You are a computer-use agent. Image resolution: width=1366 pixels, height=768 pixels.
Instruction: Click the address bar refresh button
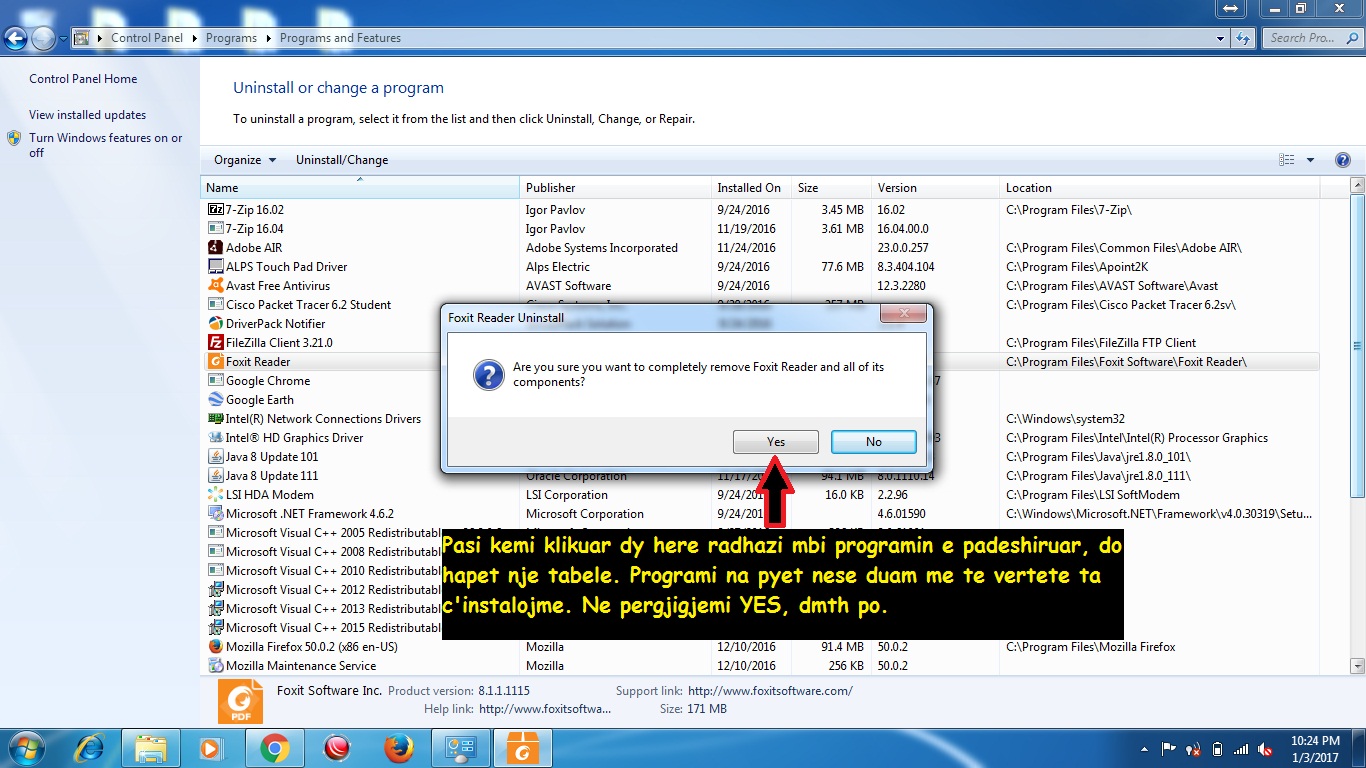point(1243,38)
